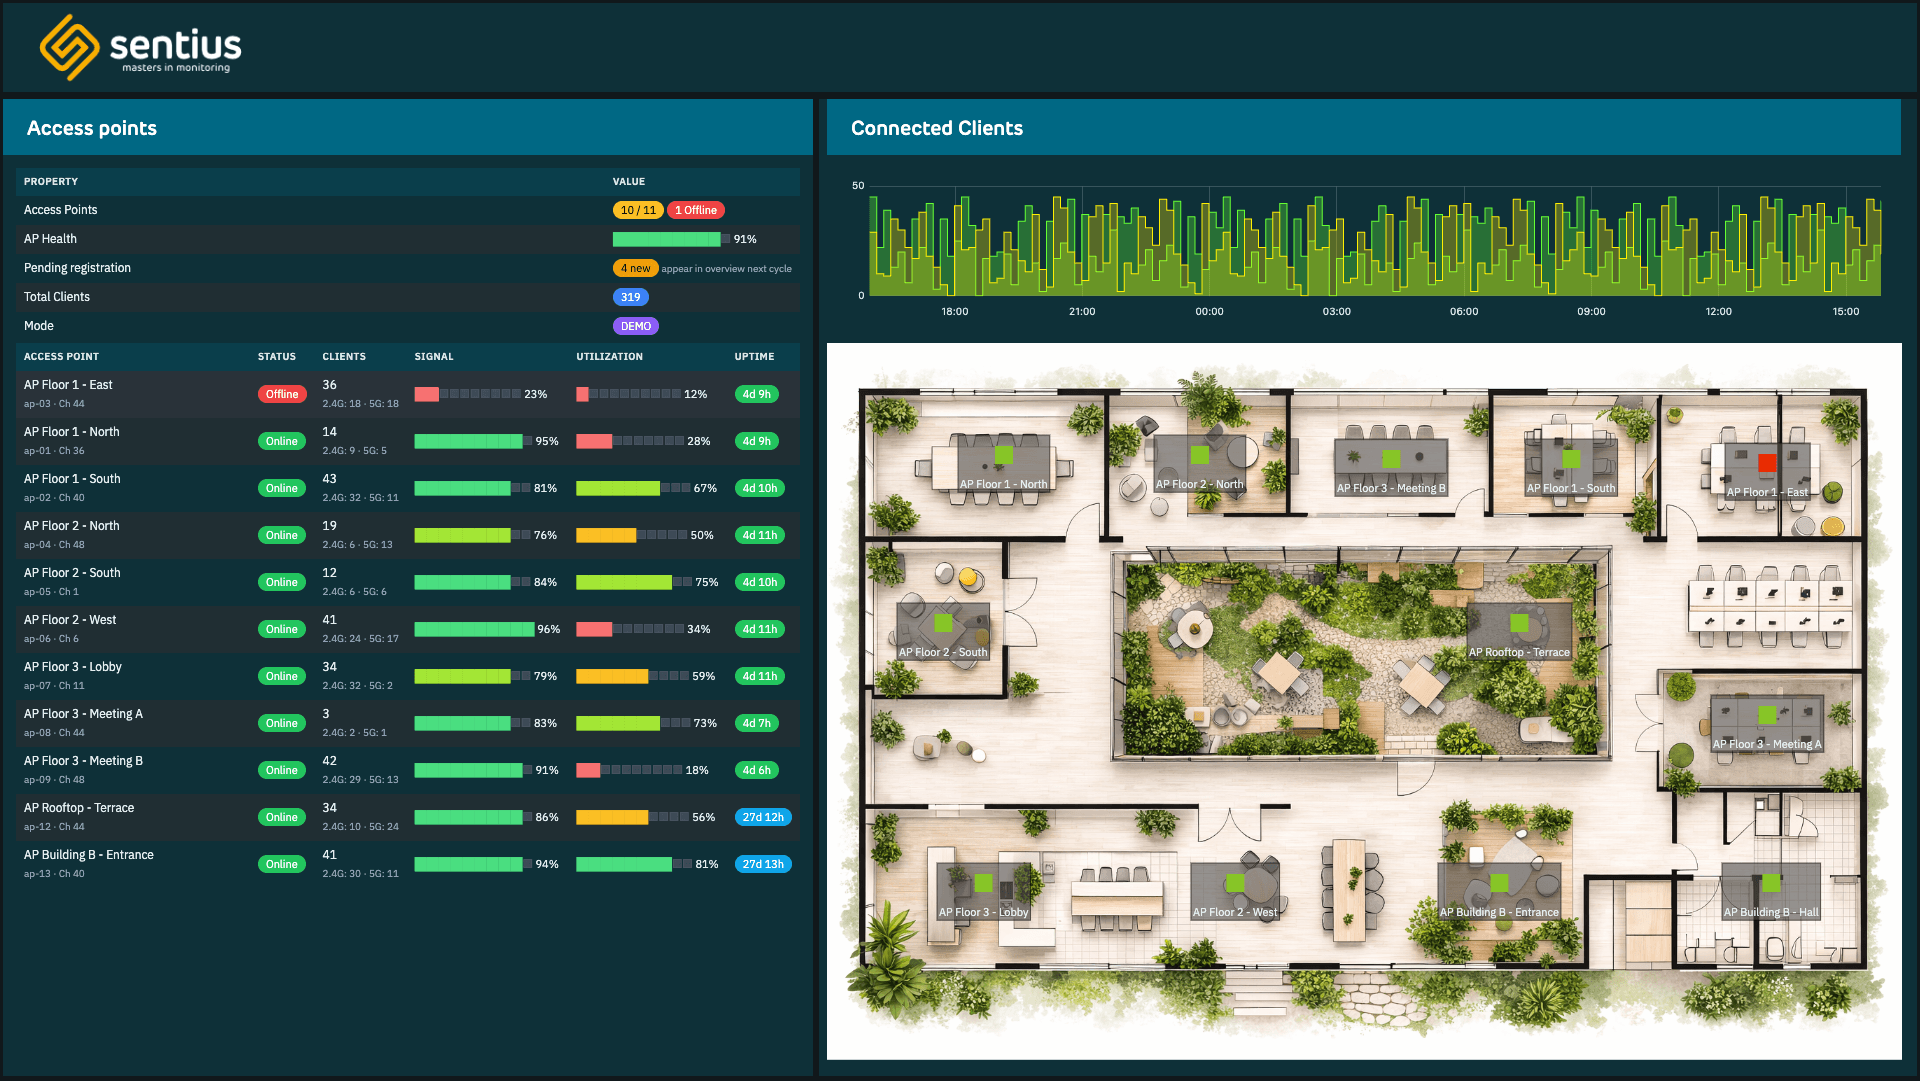Click the Online badge for AP Rooftop - Terrace
The height and width of the screenshot is (1081, 1920).
point(282,817)
